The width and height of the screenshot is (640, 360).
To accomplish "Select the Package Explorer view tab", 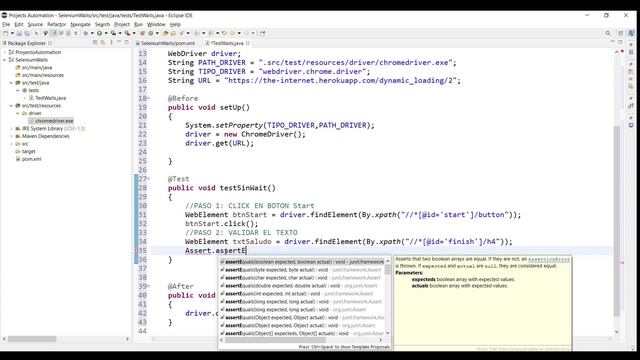I will click(x=27, y=43).
